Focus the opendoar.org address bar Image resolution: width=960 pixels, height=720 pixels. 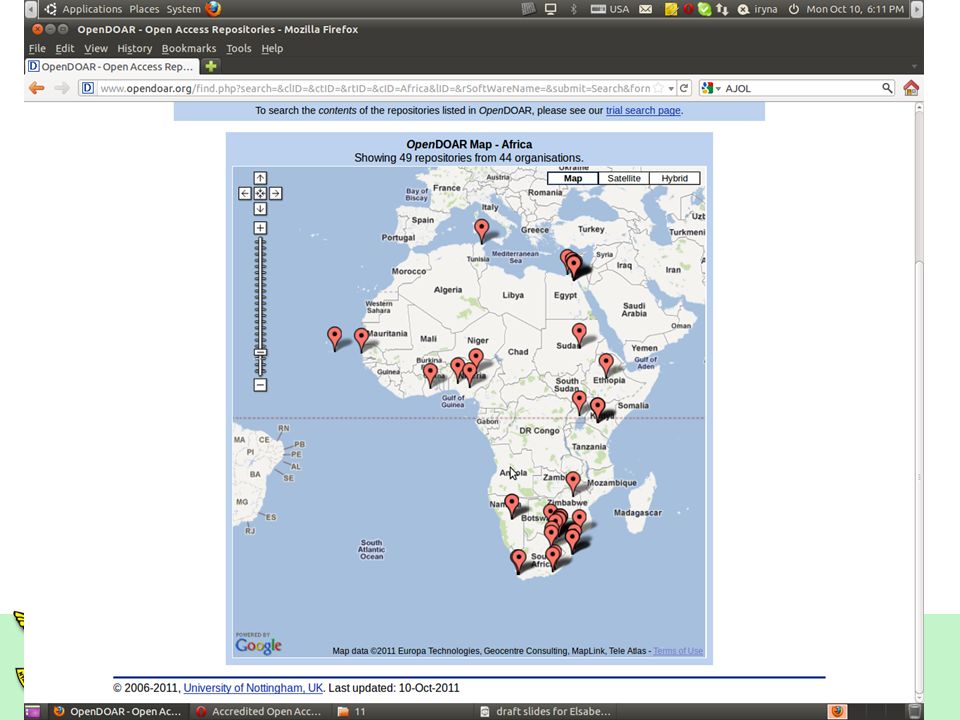click(x=373, y=88)
